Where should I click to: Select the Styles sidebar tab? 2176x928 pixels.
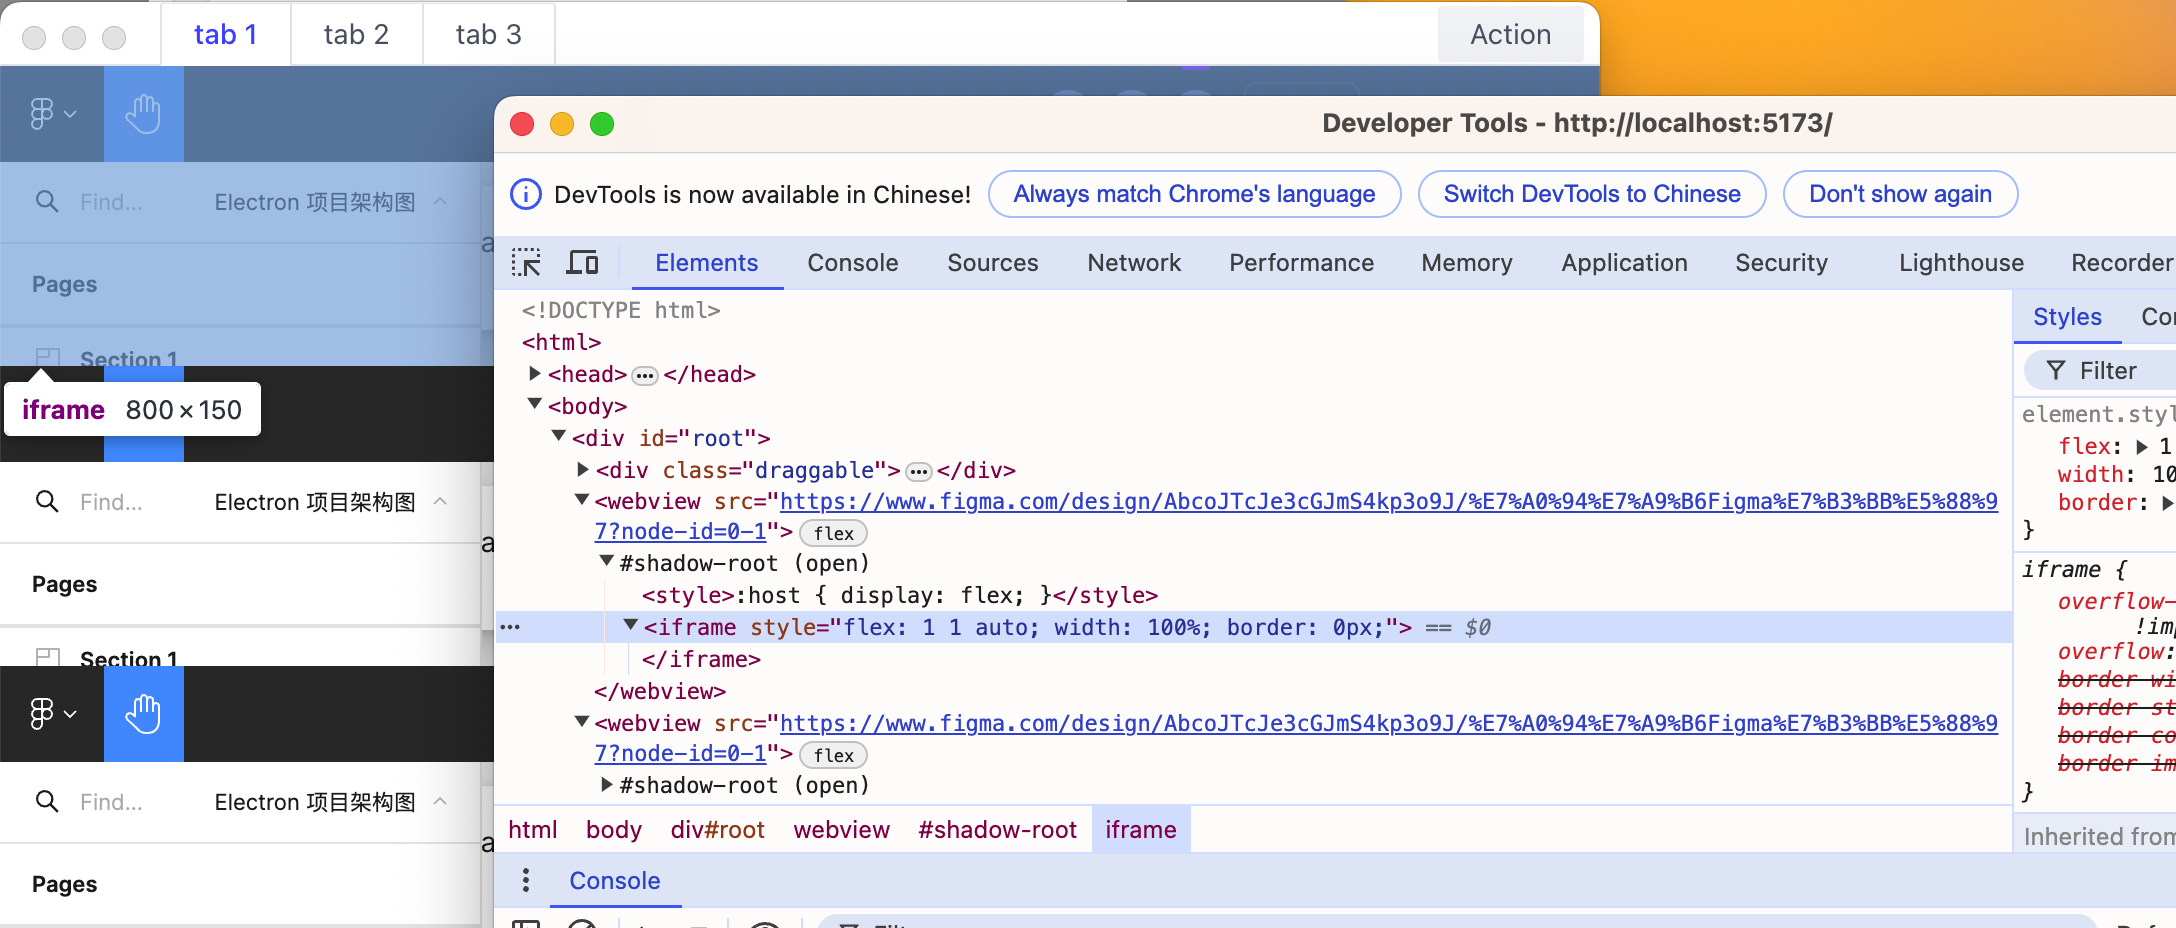[2067, 317]
